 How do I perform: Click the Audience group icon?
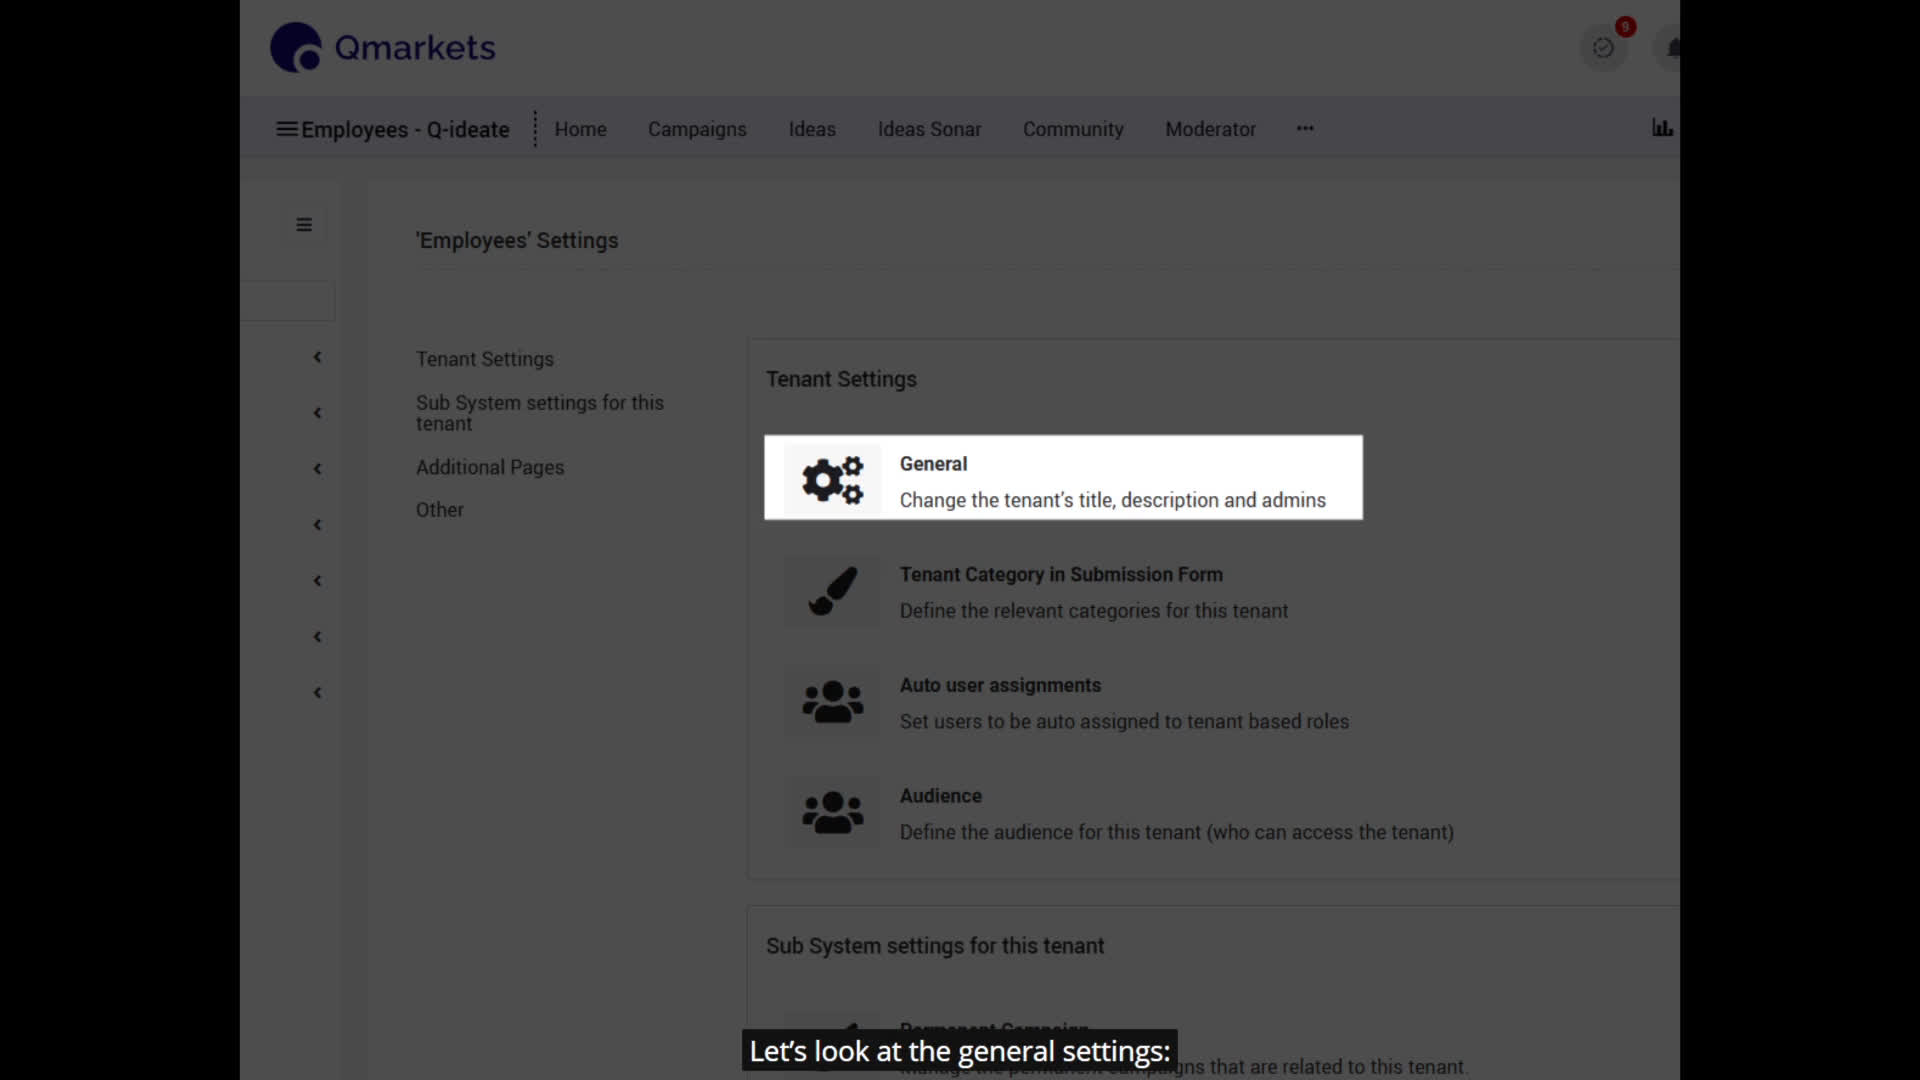pos(831,813)
